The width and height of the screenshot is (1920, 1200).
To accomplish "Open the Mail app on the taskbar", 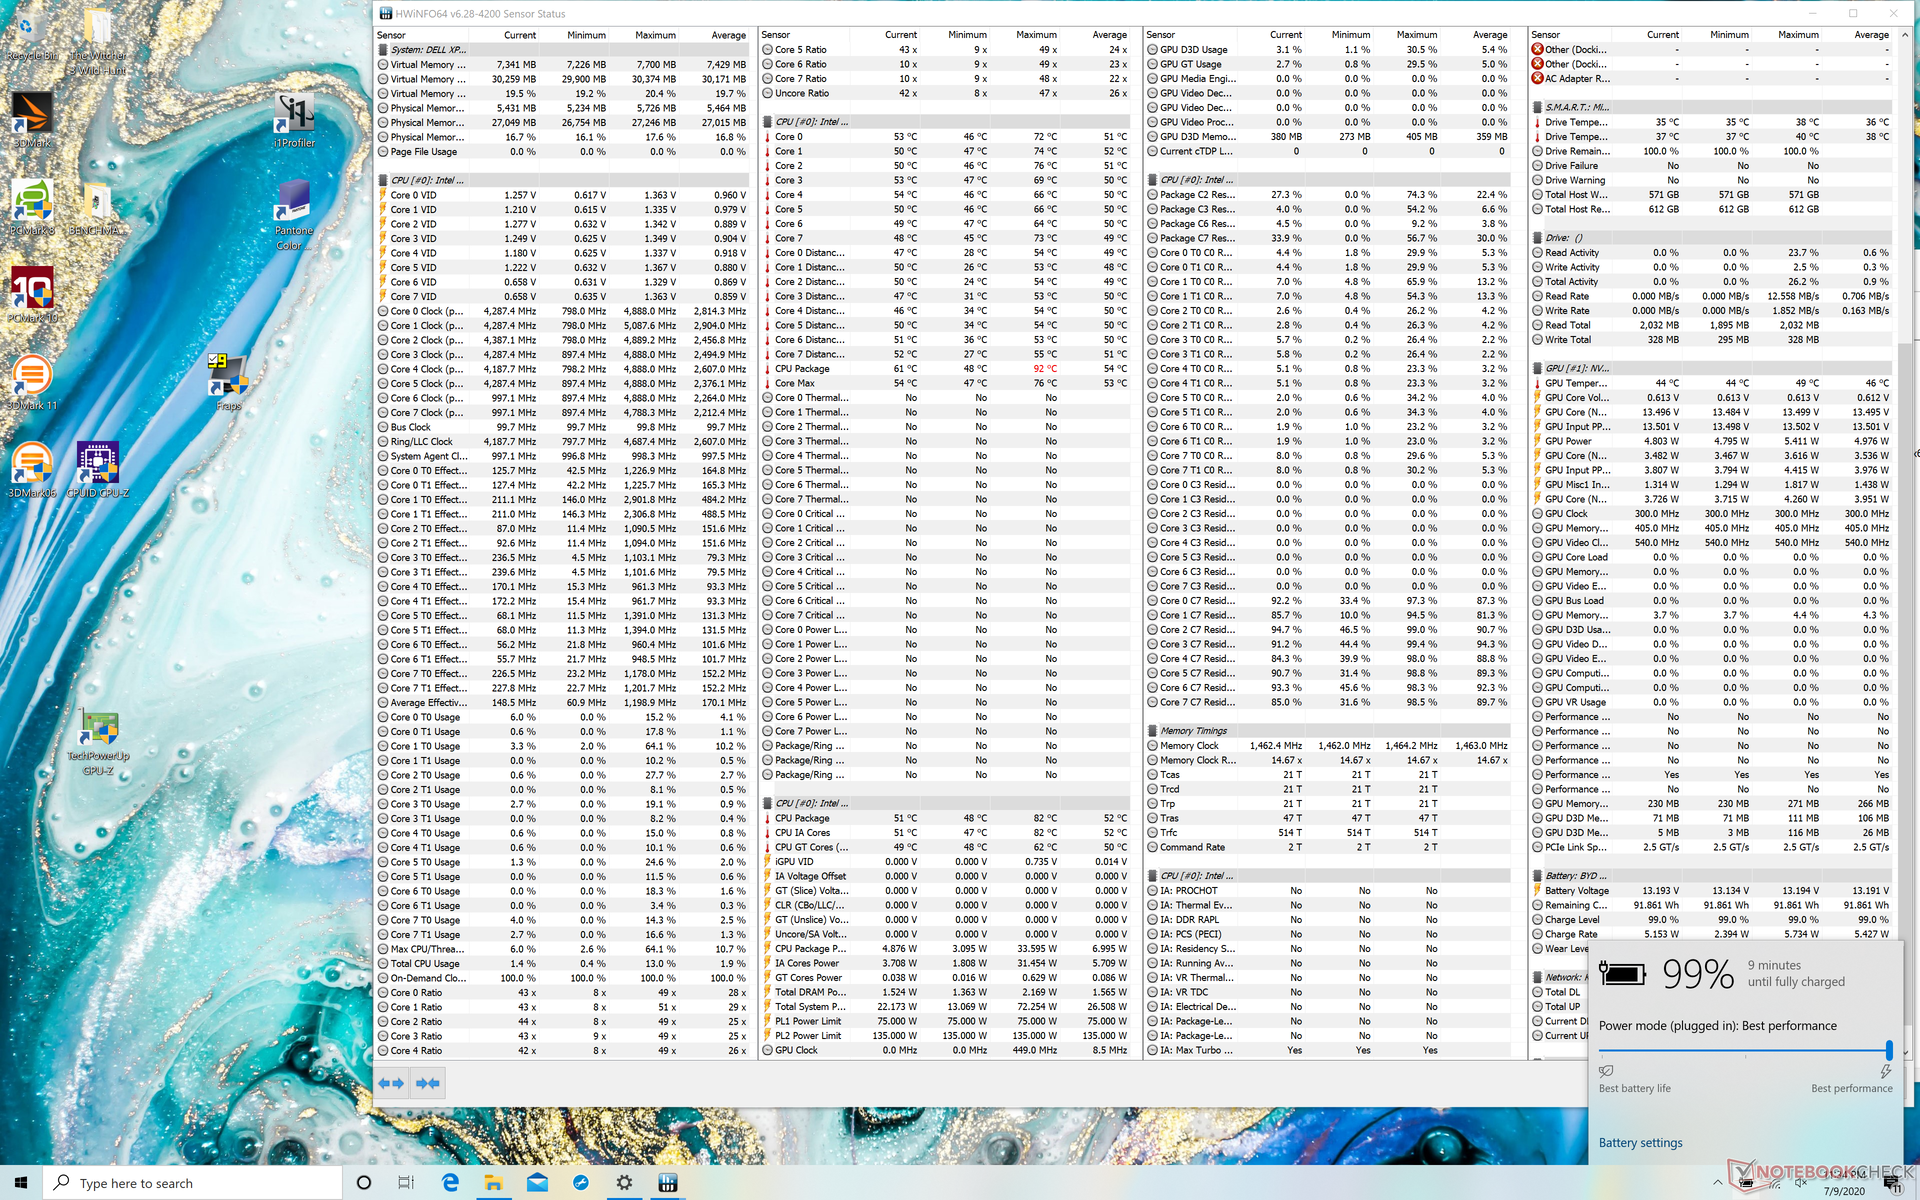I will click(x=537, y=1183).
